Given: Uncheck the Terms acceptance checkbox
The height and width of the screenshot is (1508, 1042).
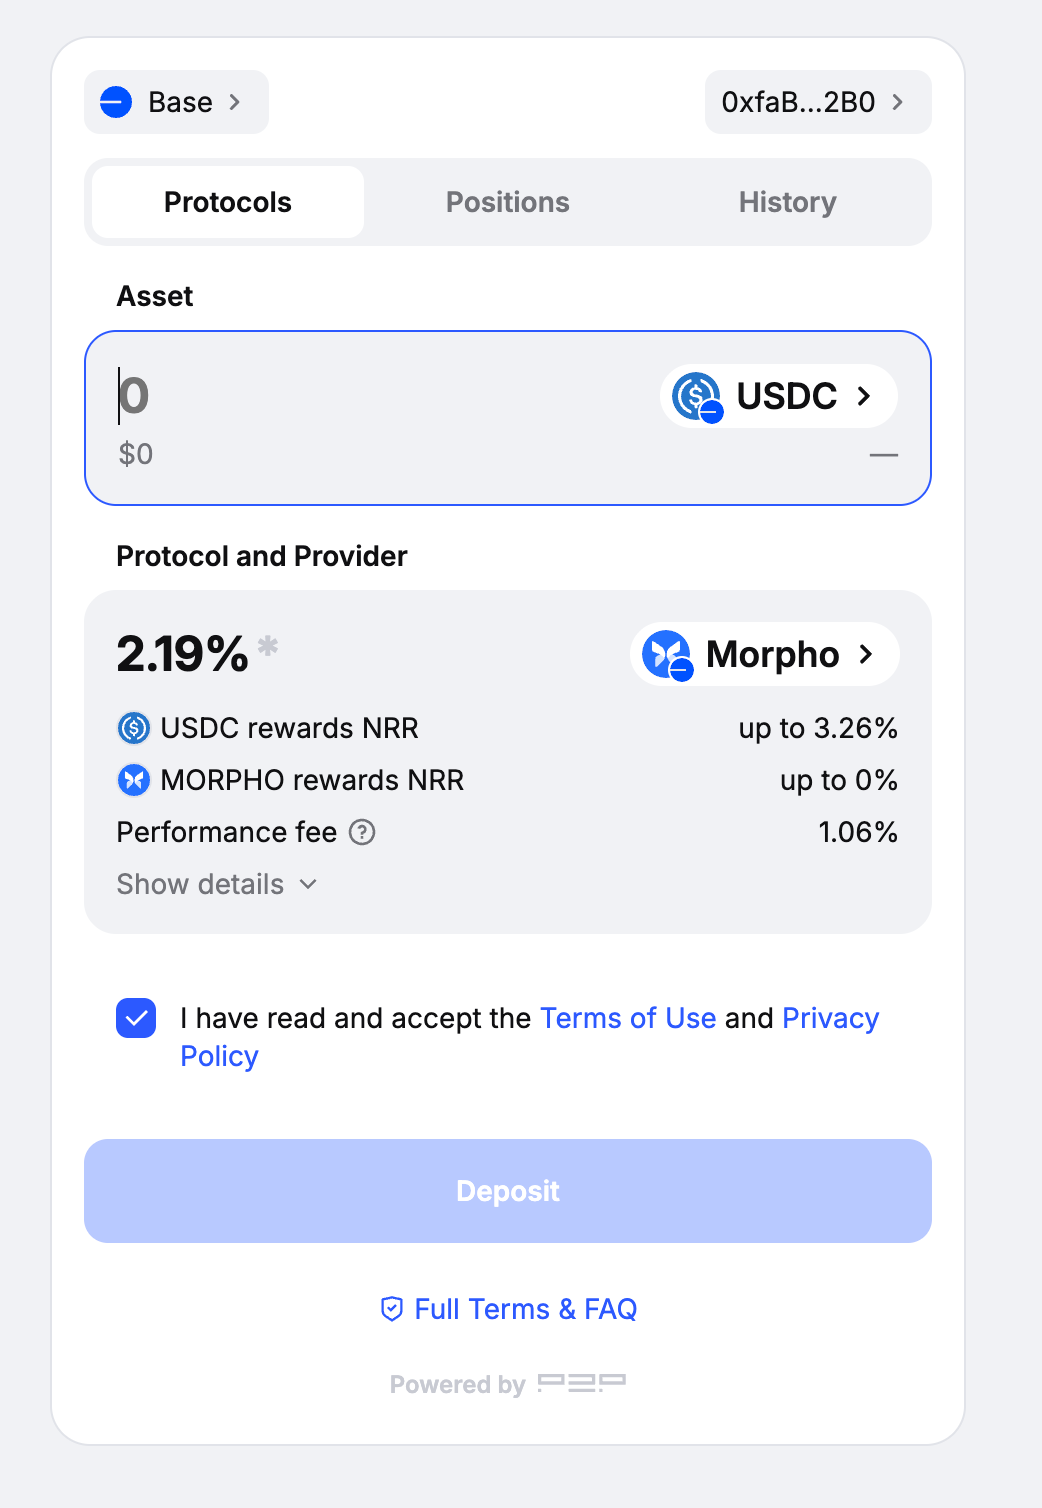Looking at the screenshot, I should click(136, 1018).
